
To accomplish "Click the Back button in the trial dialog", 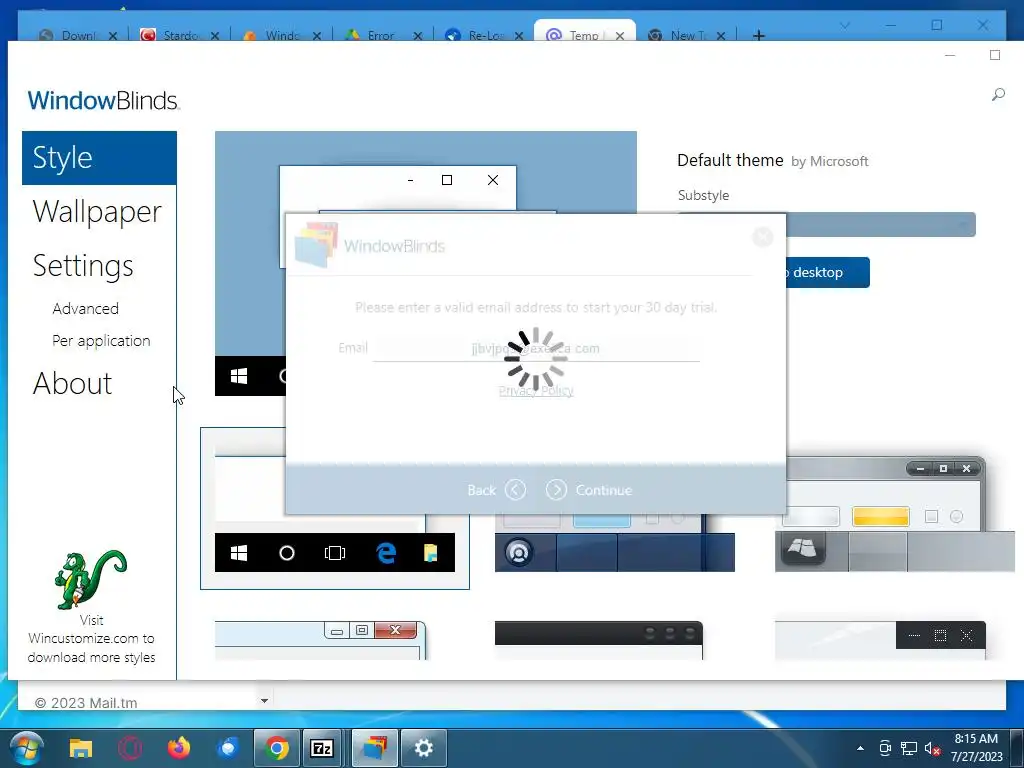I will (496, 490).
